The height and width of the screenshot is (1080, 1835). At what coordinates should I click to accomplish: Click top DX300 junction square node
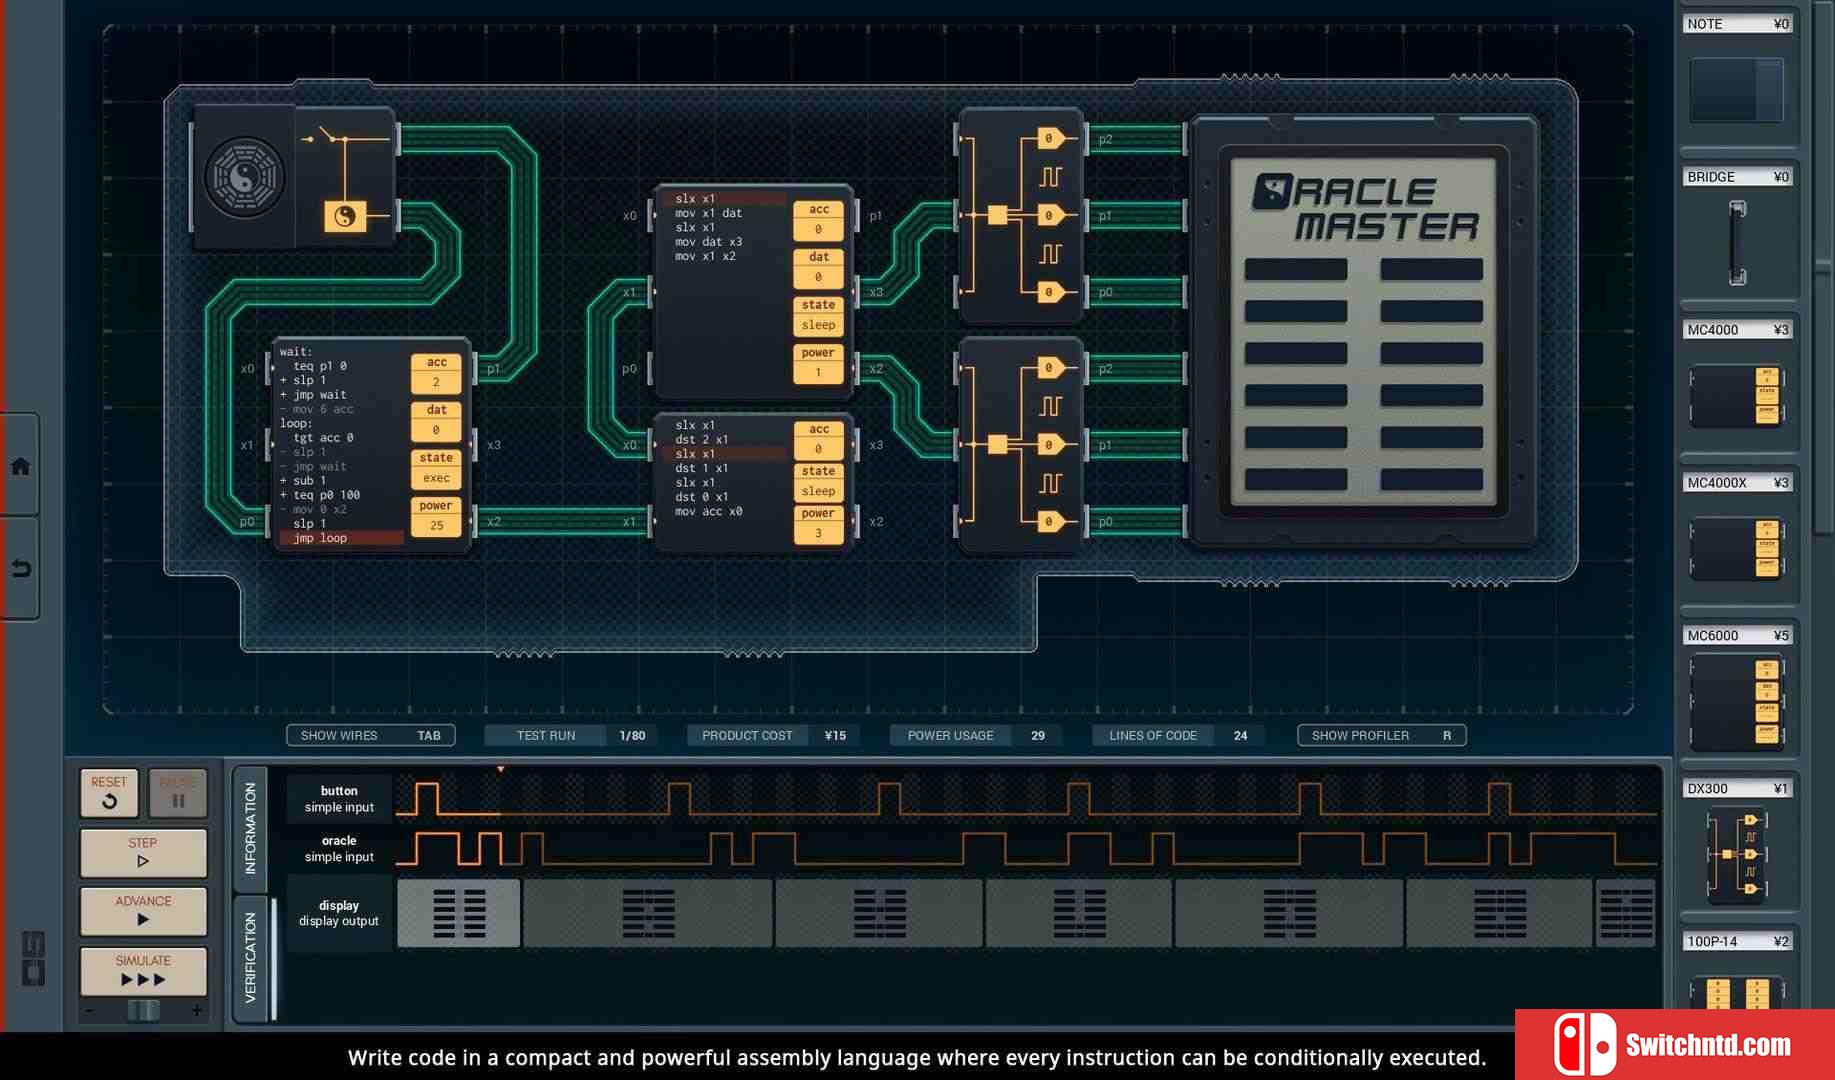pyautogui.click(x=997, y=215)
